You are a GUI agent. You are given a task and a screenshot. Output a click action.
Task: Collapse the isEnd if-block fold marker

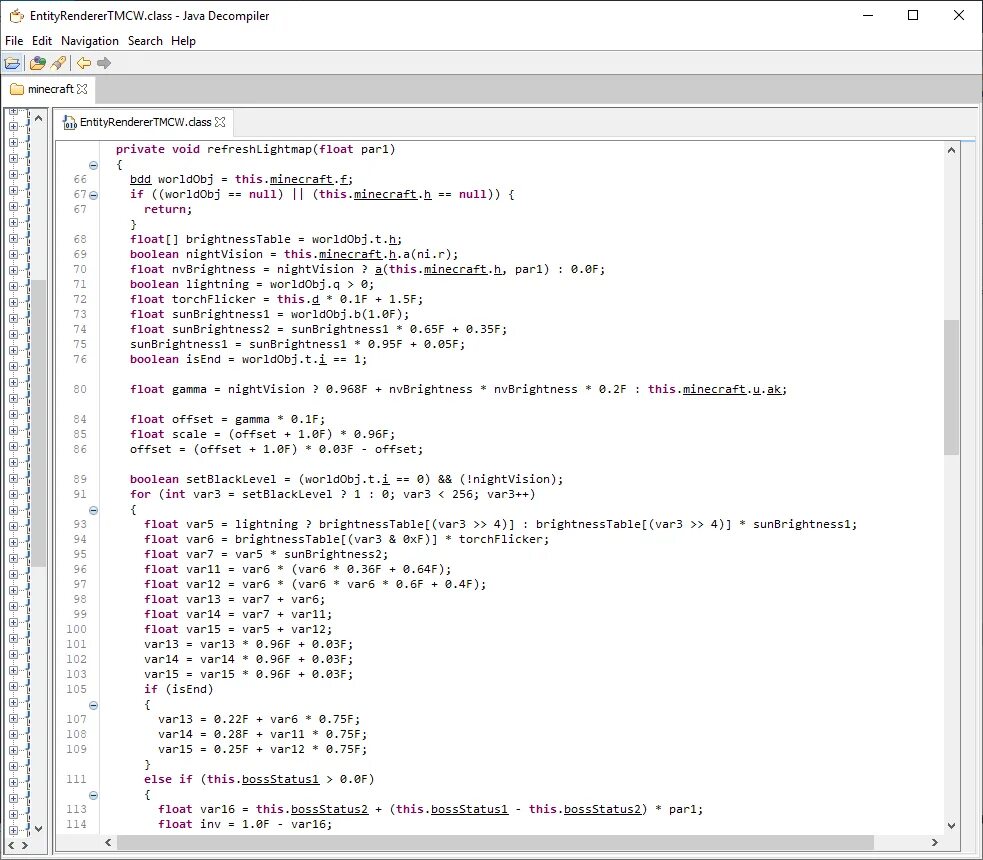click(93, 705)
